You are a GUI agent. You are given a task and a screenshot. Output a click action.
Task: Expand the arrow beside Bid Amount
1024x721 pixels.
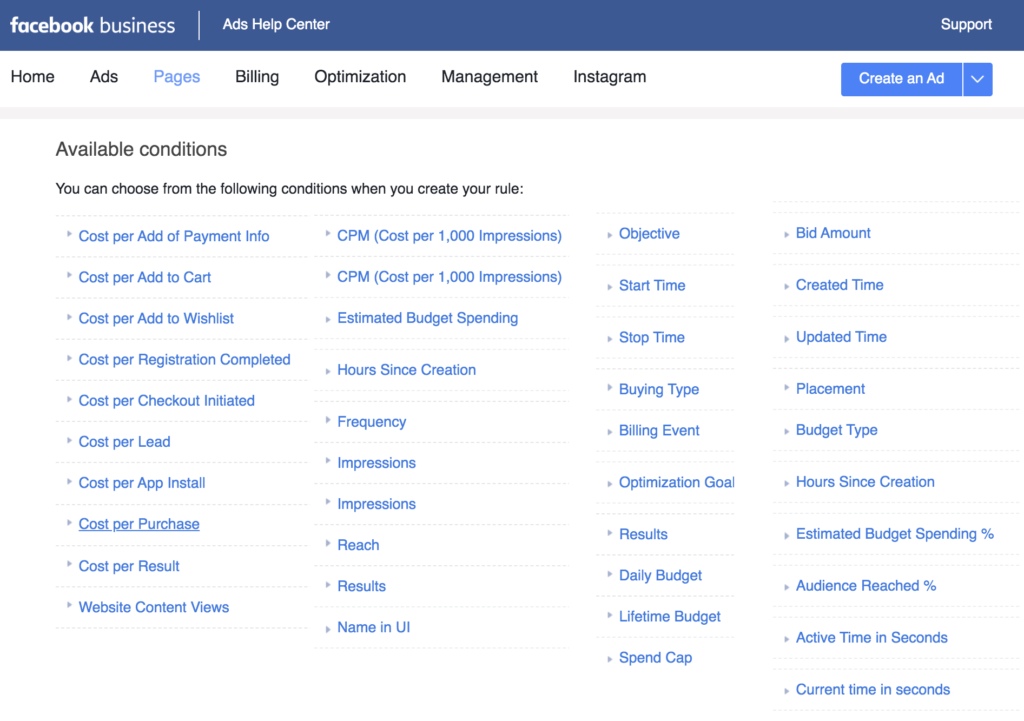786,234
